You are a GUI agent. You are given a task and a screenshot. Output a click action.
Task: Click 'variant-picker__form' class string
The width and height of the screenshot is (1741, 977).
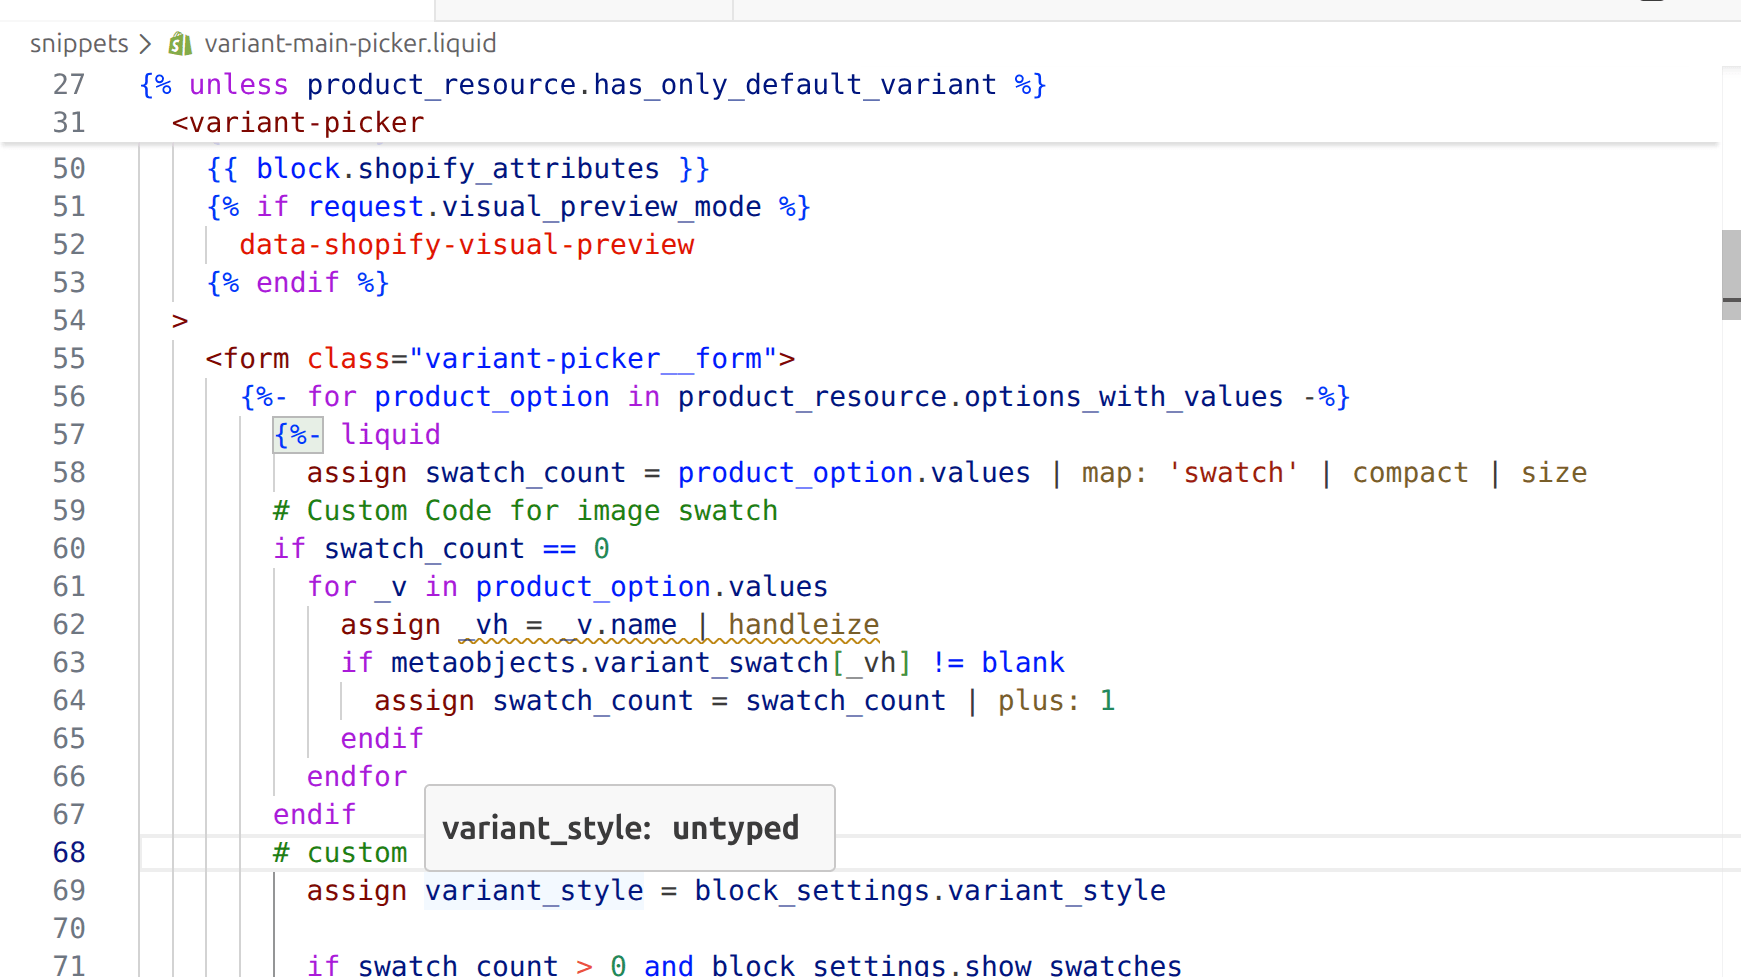click(x=594, y=359)
